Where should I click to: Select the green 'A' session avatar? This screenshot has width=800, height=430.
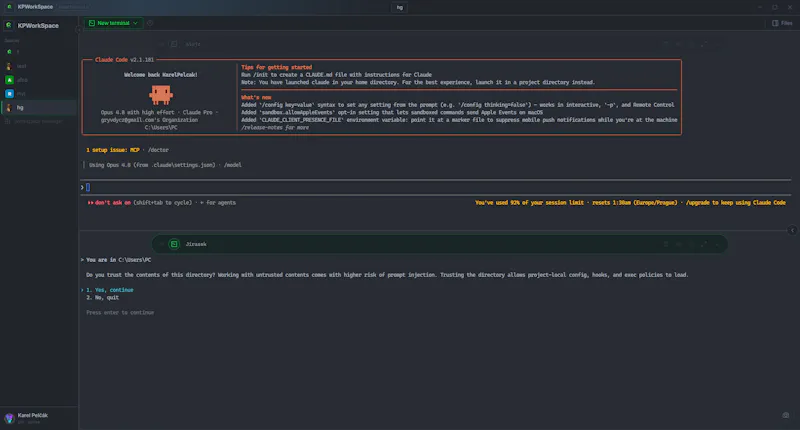tap(9, 80)
